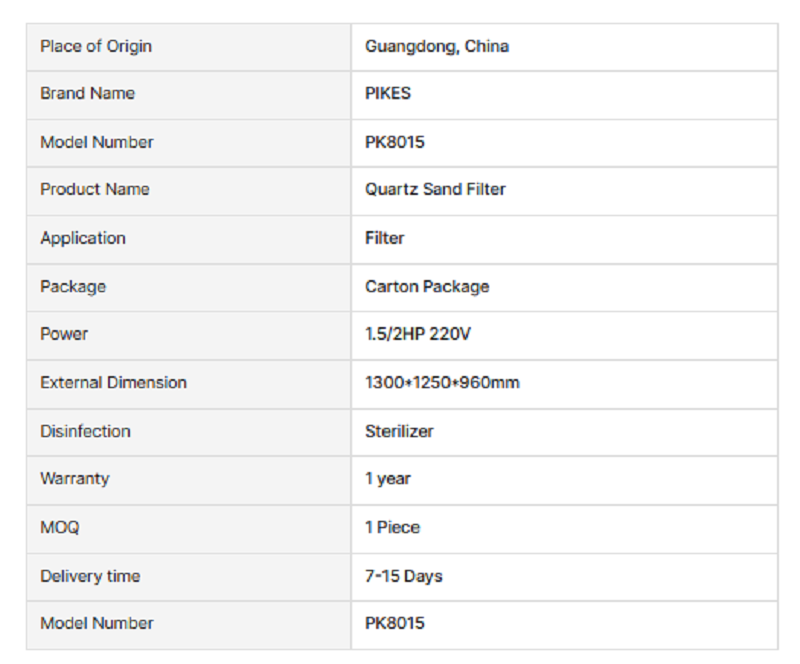This screenshot has width=800, height=664.
Task: Click the "MOQ" label cell
Action: (x=59, y=527)
